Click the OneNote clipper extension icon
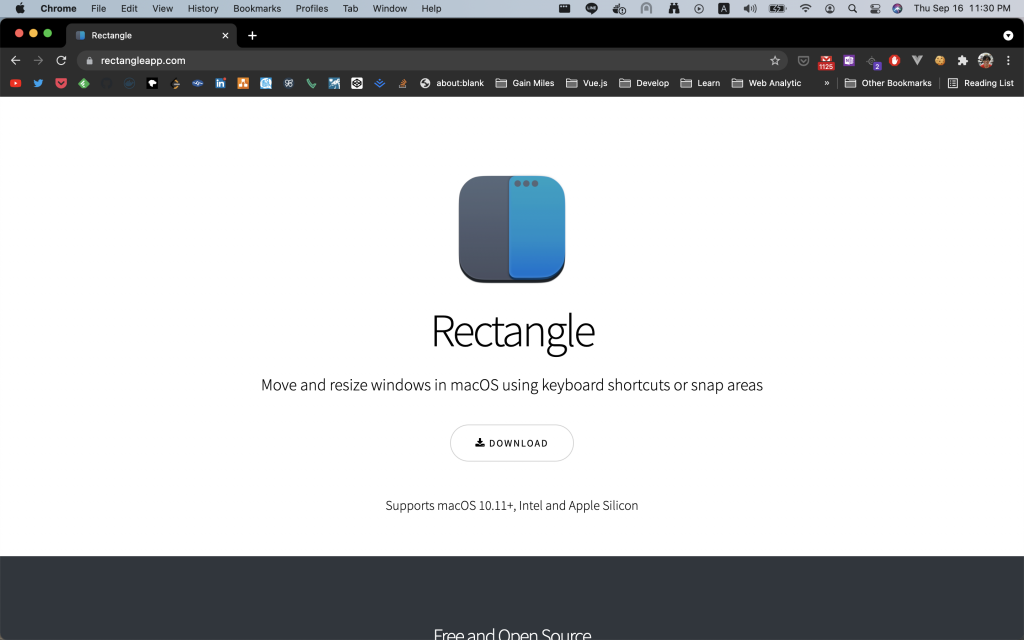This screenshot has height=640, width=1024. tap(849, 61)
